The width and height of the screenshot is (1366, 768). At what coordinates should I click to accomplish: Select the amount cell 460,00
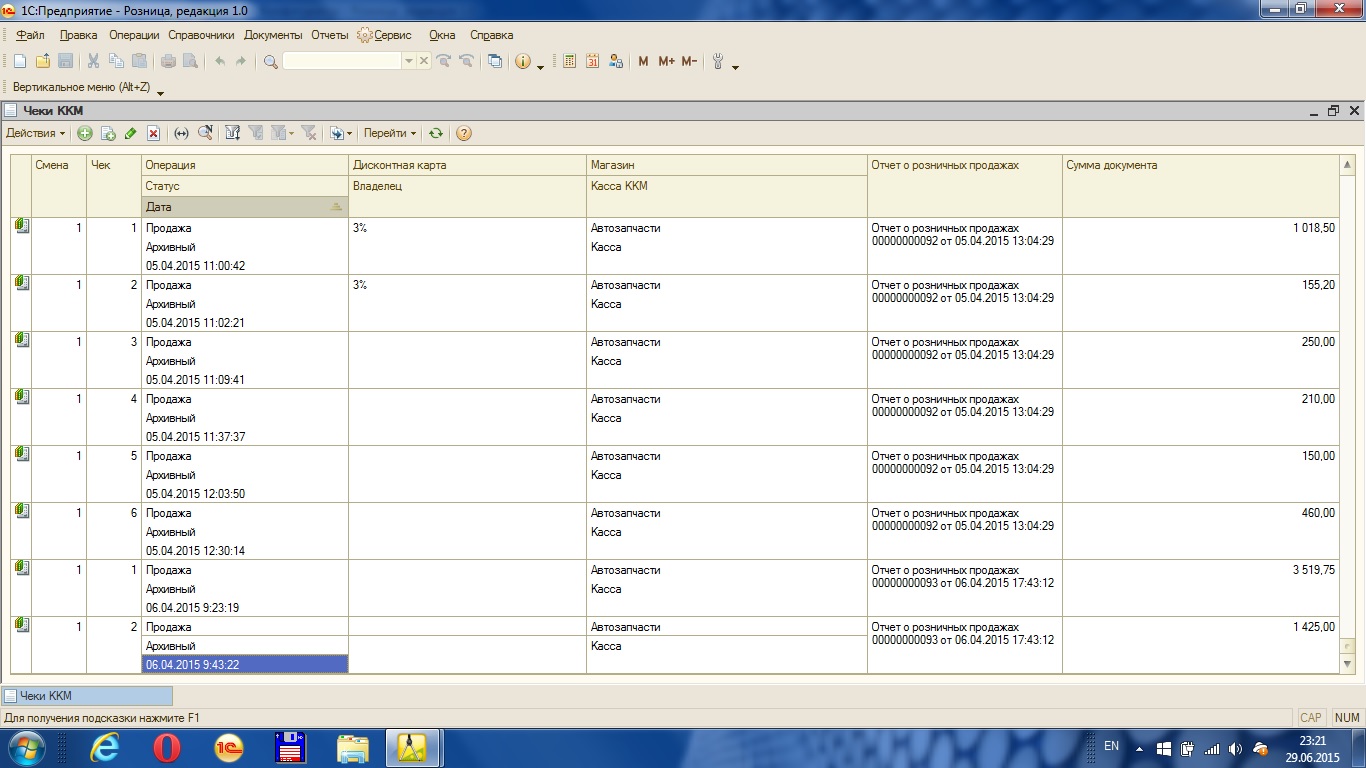click(1200, 531)
